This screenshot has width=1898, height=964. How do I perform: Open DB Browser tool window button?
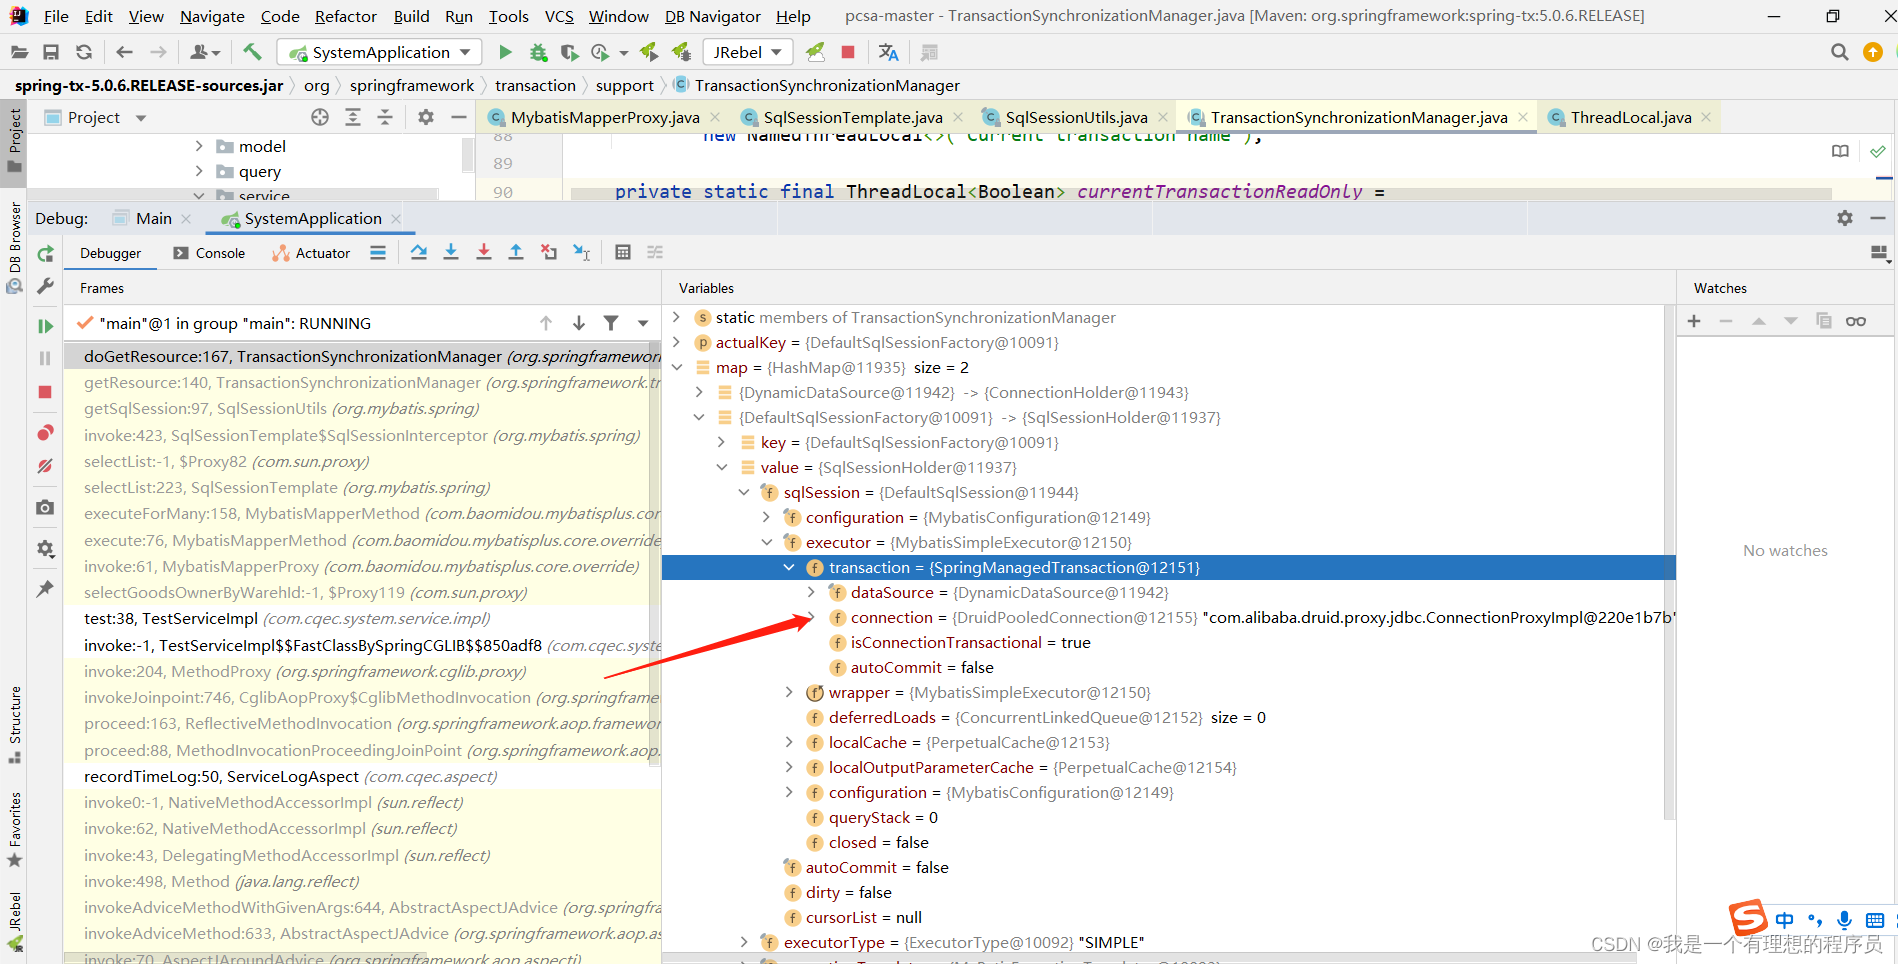(14, 248)
